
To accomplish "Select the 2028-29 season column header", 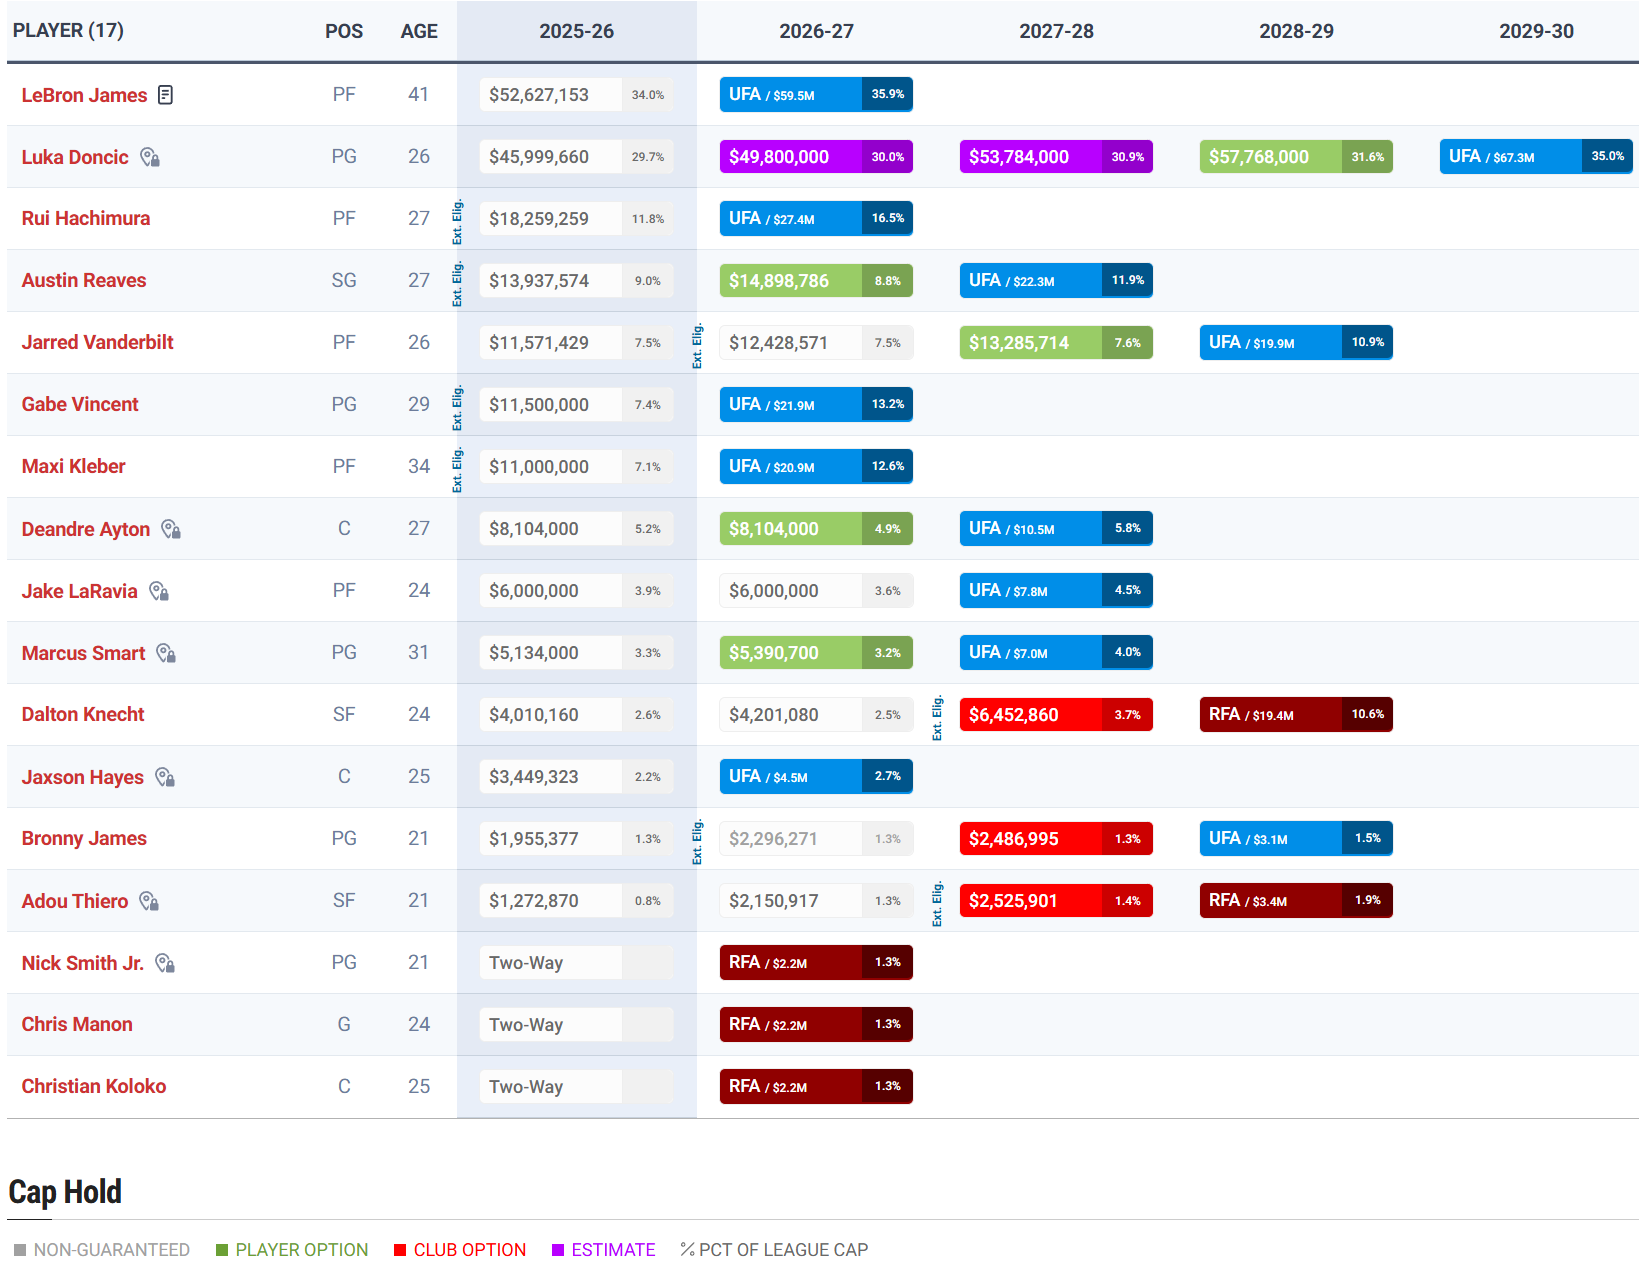I will tap(1297, 31).
